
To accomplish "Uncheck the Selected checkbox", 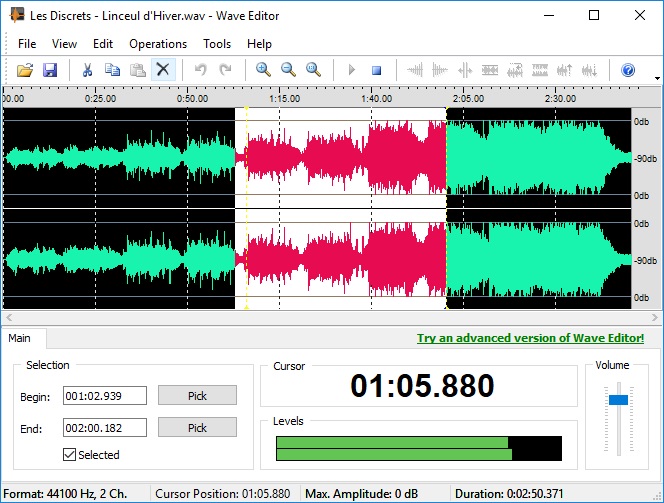I will point(69,455).
